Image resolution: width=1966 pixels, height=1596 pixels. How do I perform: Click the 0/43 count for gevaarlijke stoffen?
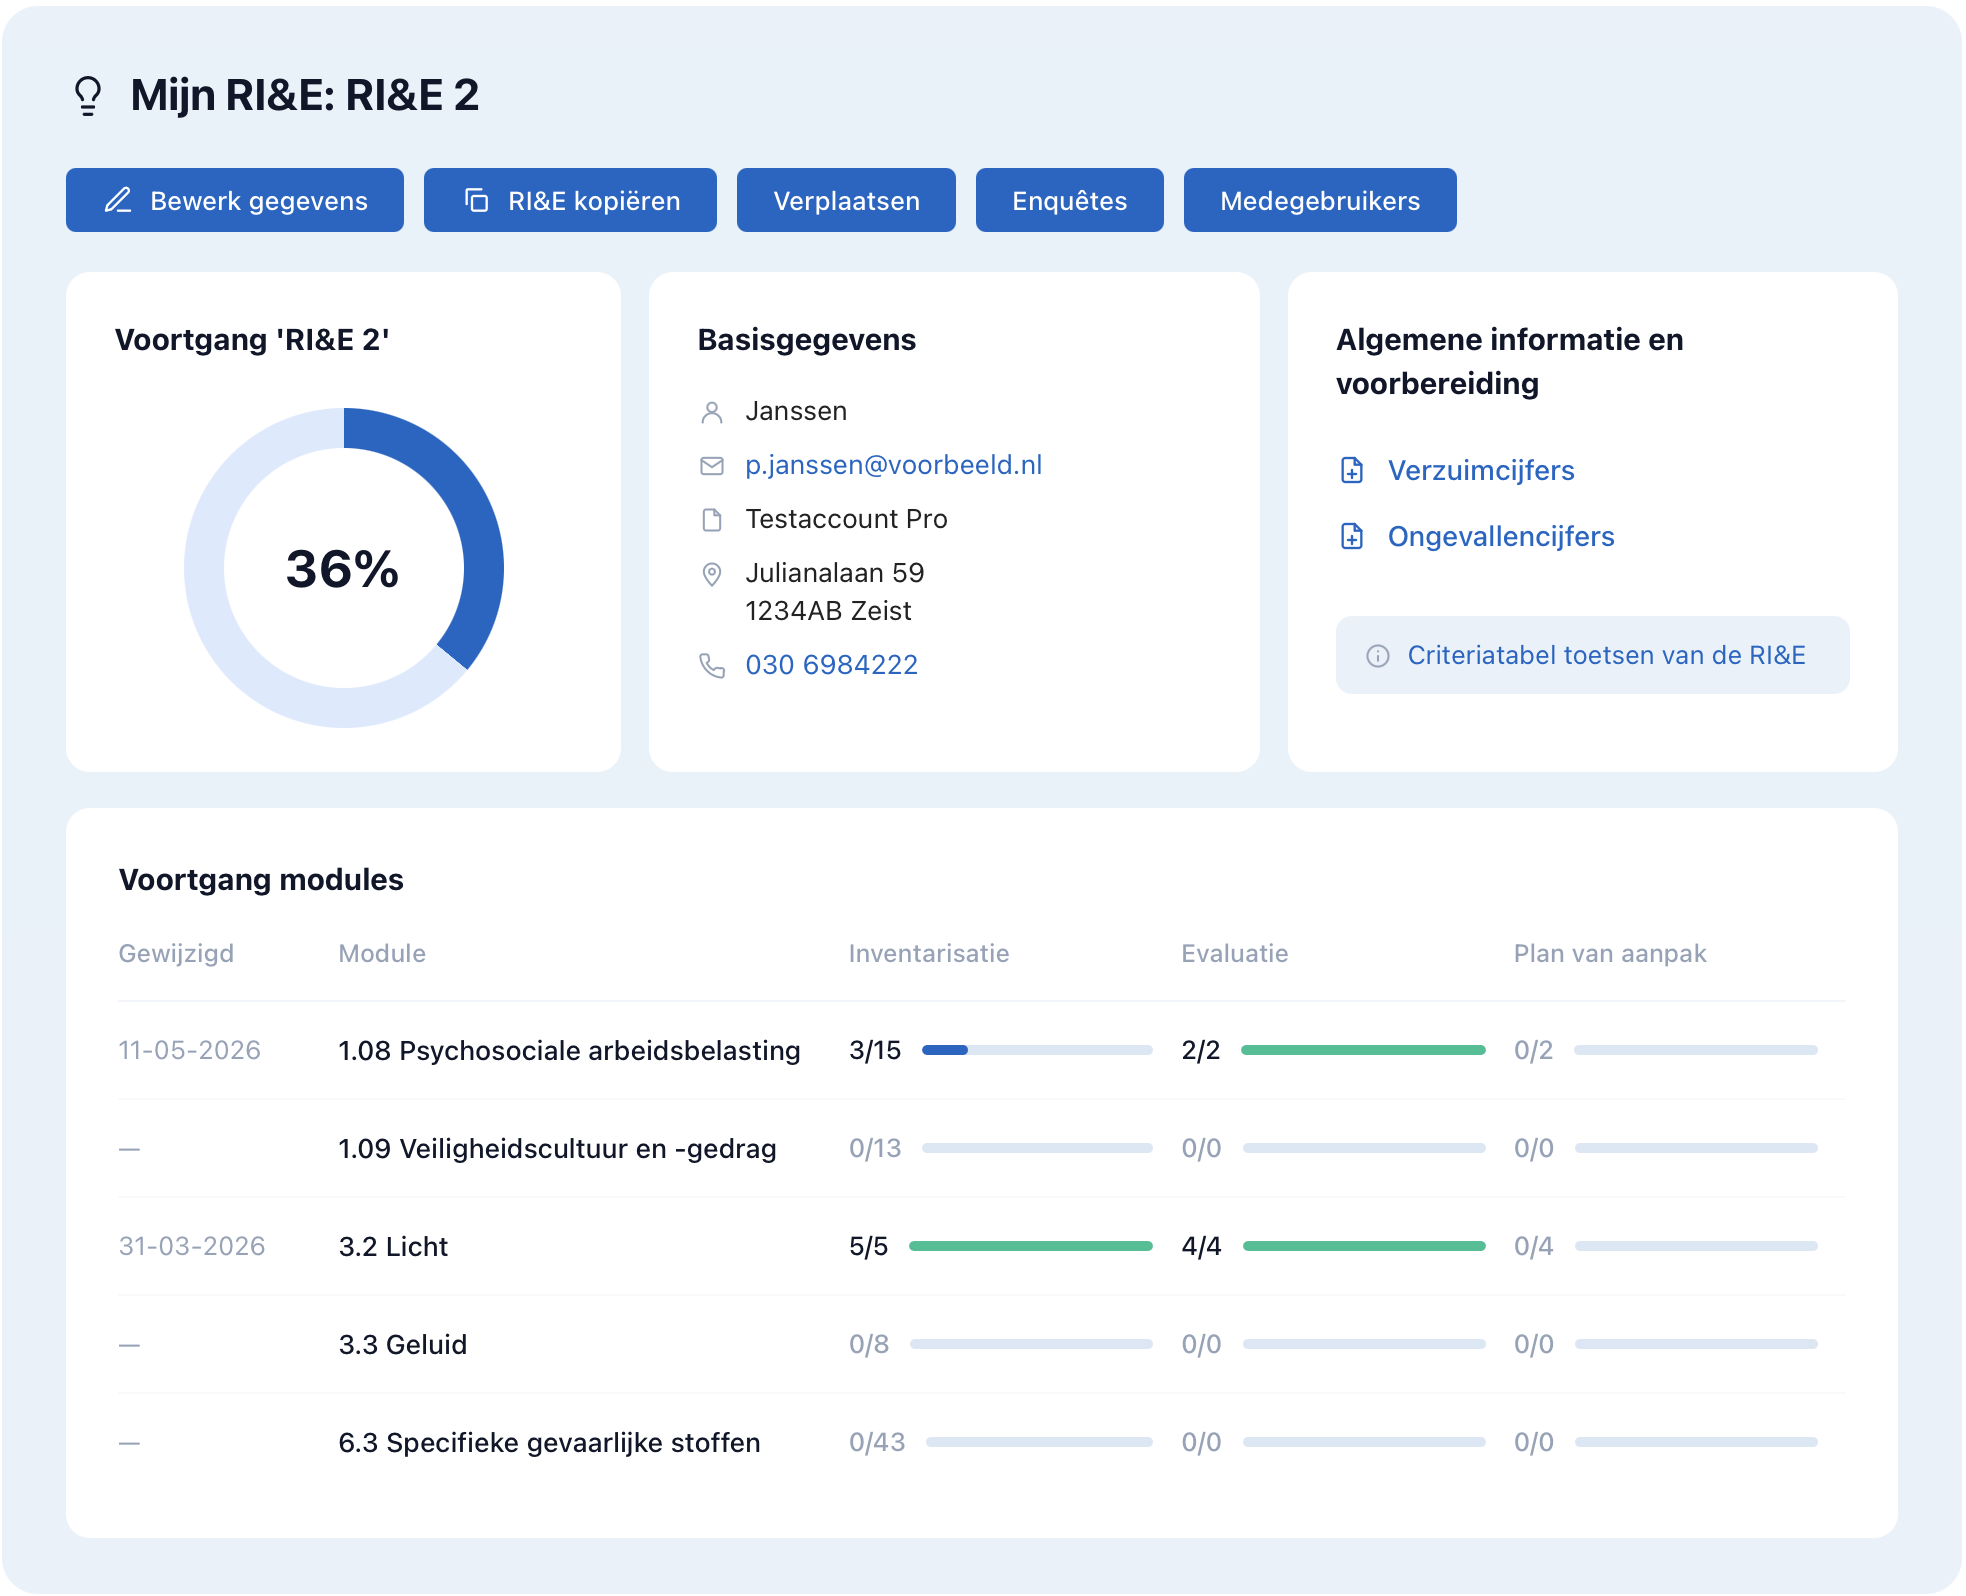pyautogui.click(x=877, y=1442)
